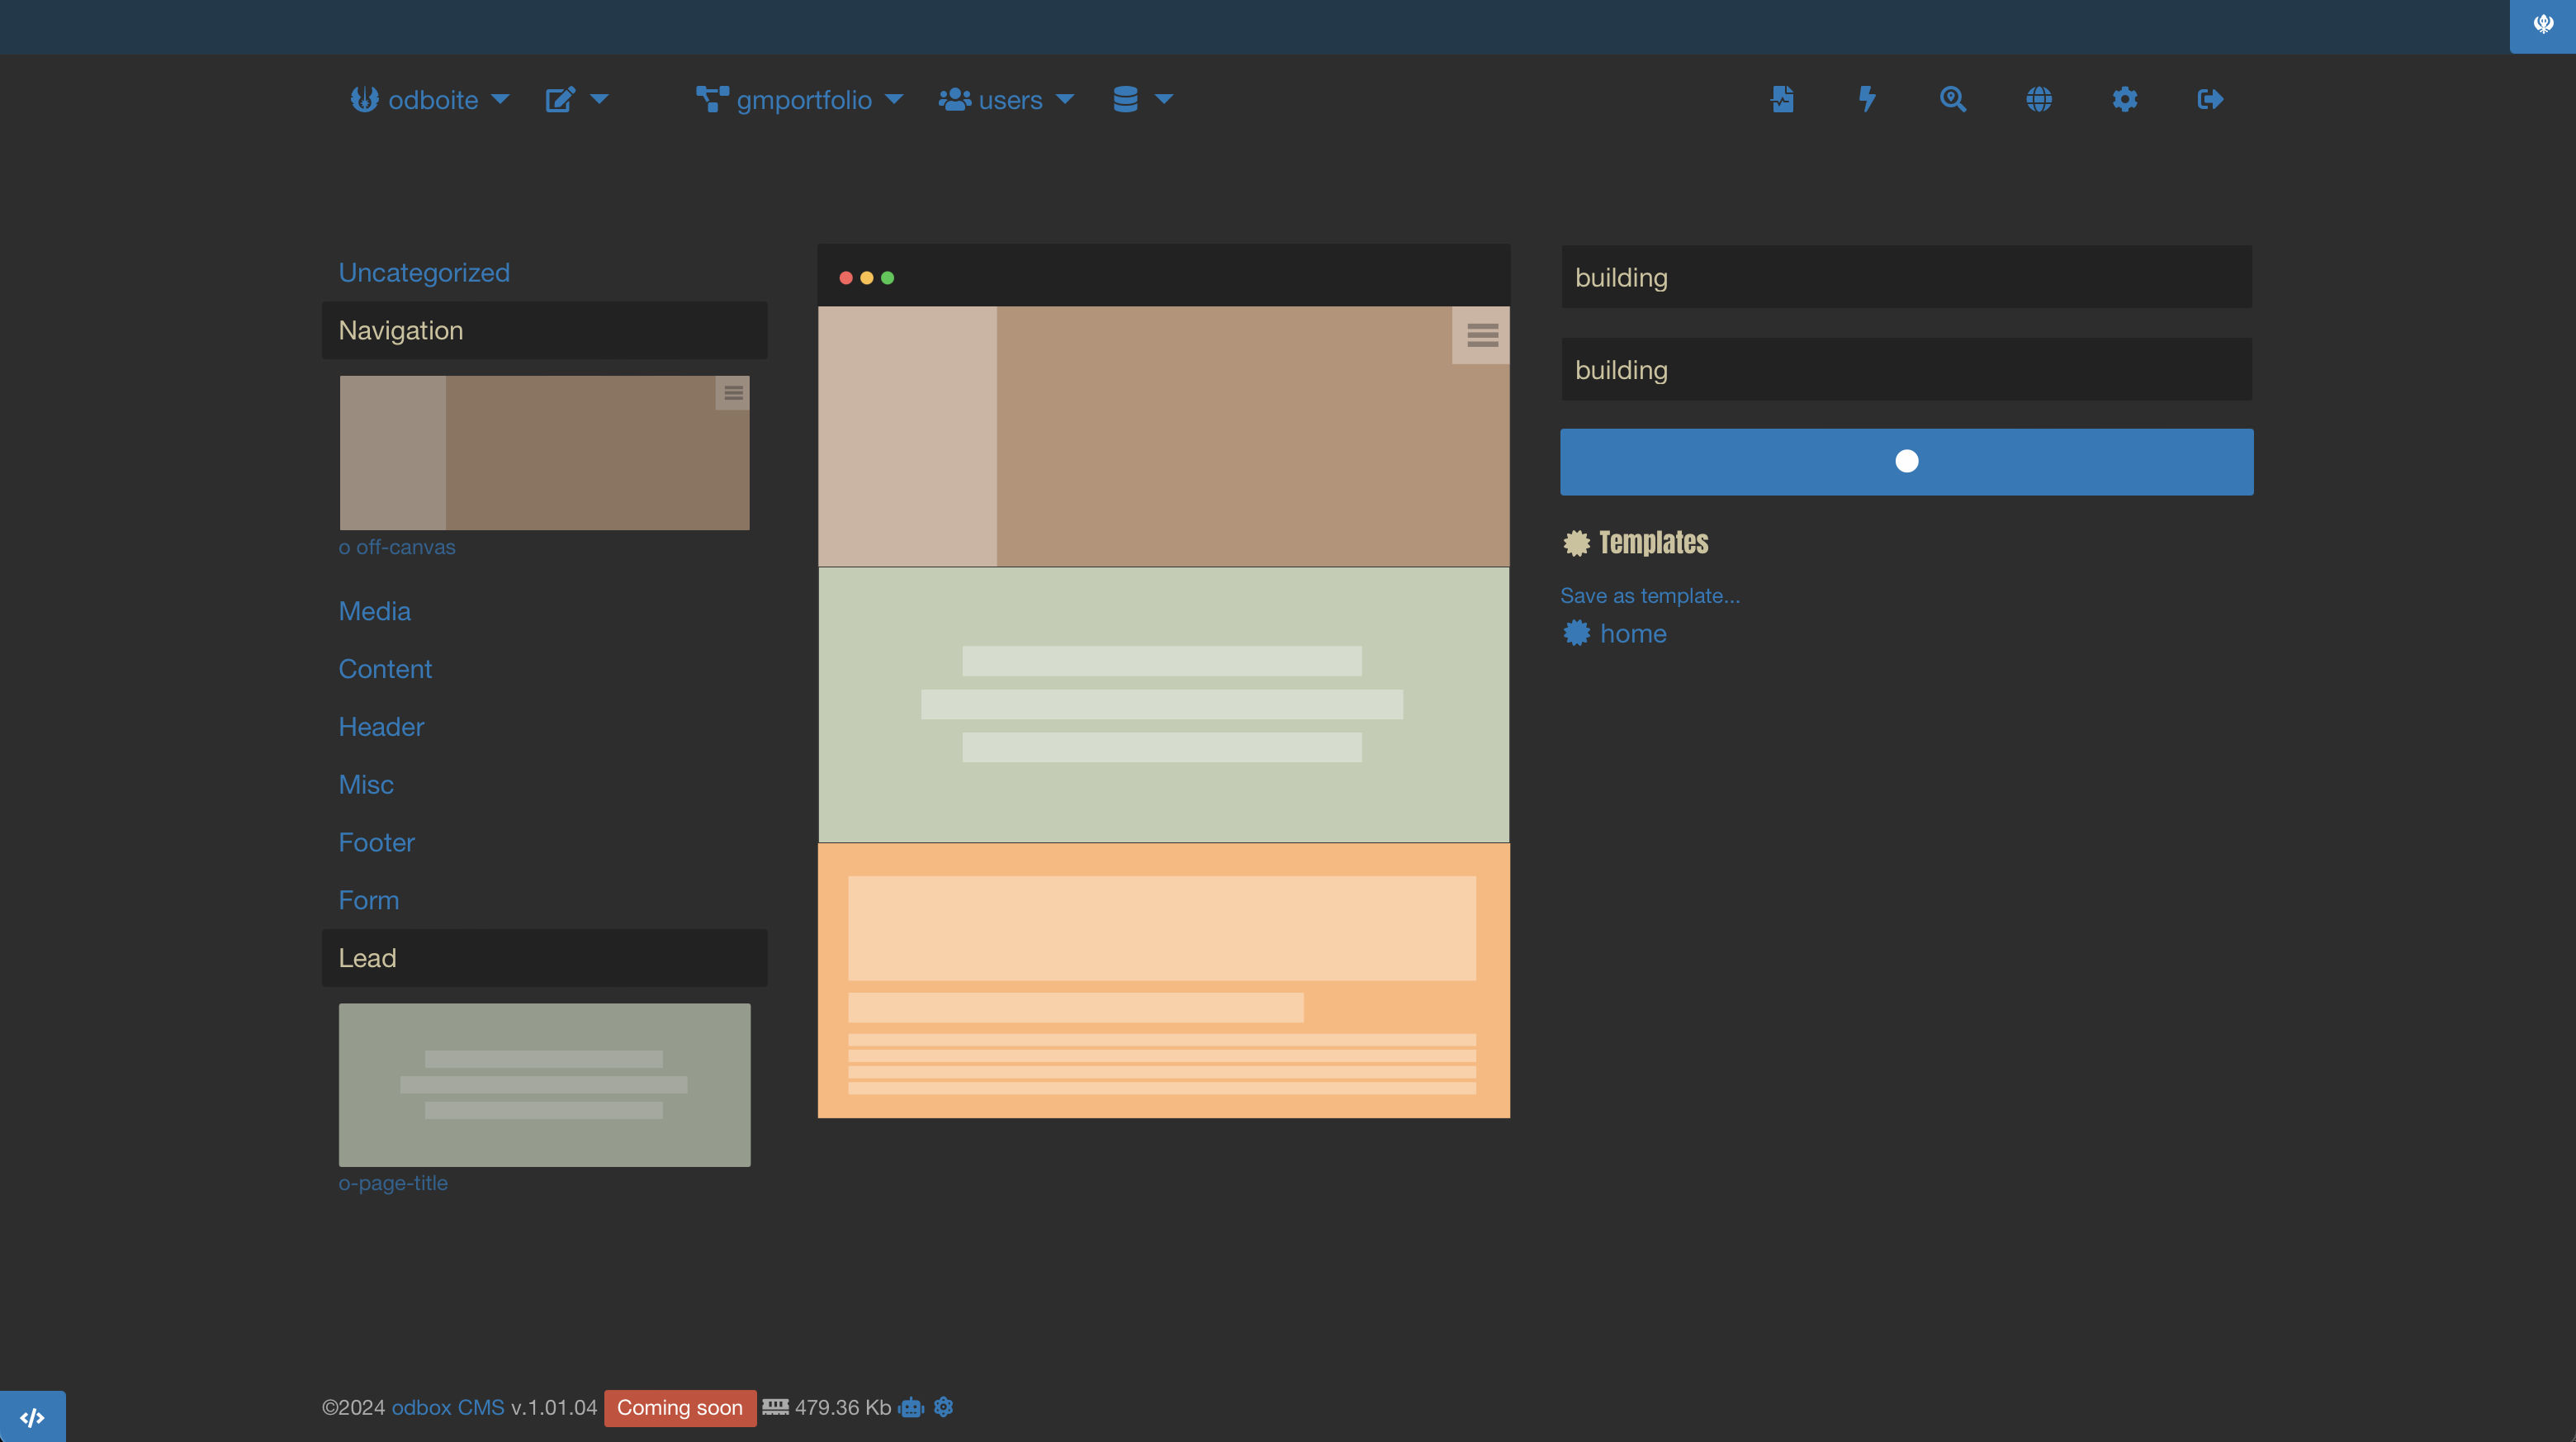This screenshot has width=2576, height=1442.
Task: Select the brown navigation block in preview
Action: point(1164,437)
